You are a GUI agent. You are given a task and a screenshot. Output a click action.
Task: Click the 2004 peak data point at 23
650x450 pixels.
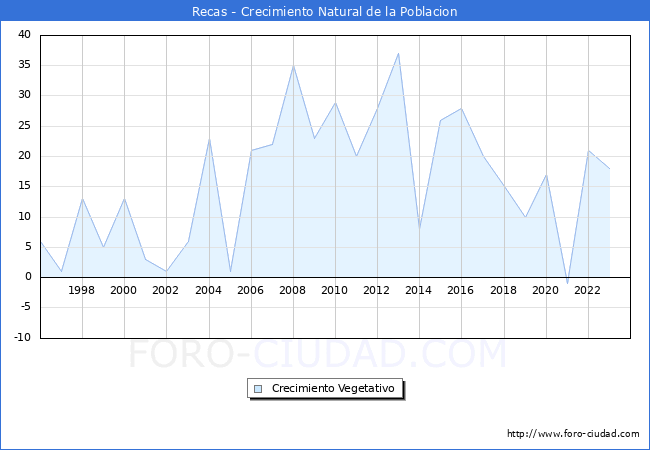tap(209, 138)
